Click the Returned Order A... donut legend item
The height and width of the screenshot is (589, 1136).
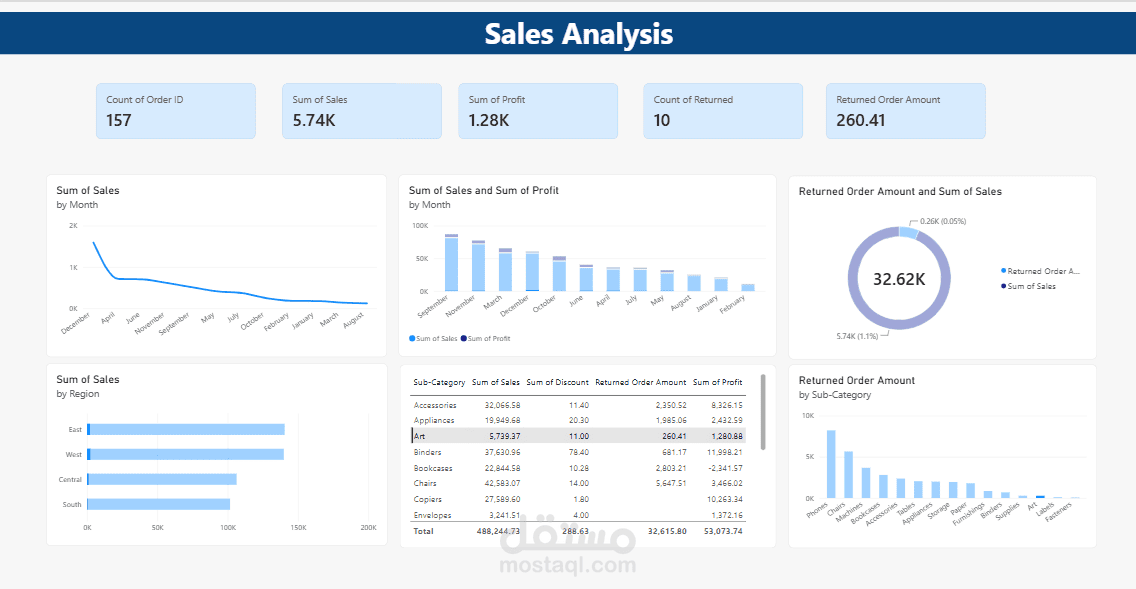click(x=1040, y=271)
